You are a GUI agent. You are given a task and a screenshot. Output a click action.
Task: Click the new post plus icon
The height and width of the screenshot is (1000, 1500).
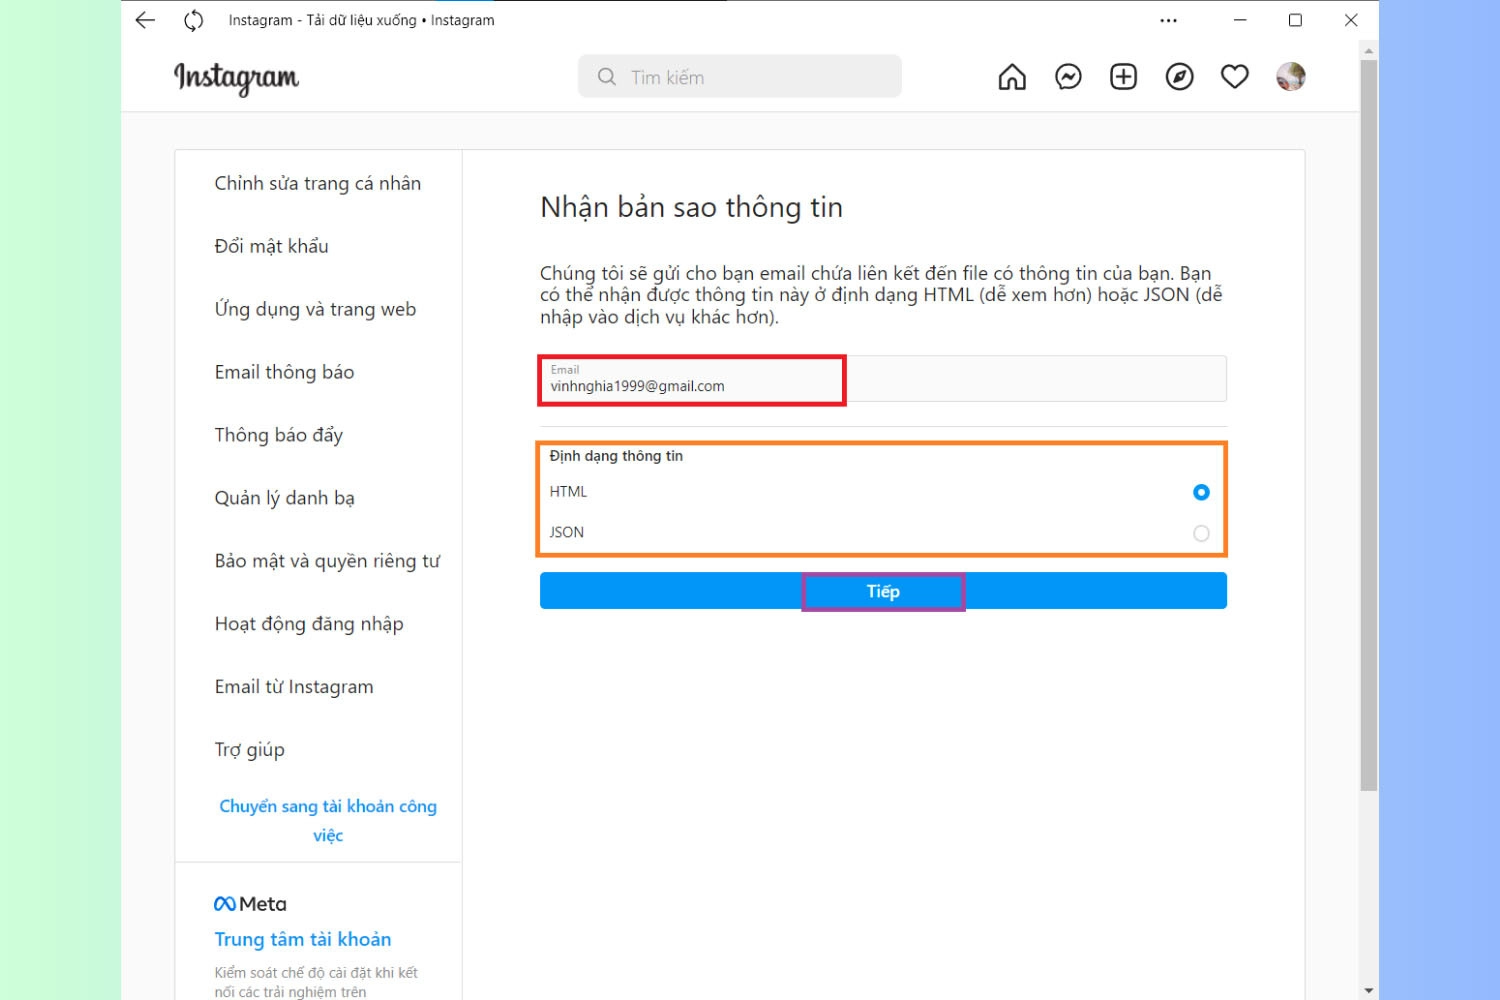click(1124, 77)
